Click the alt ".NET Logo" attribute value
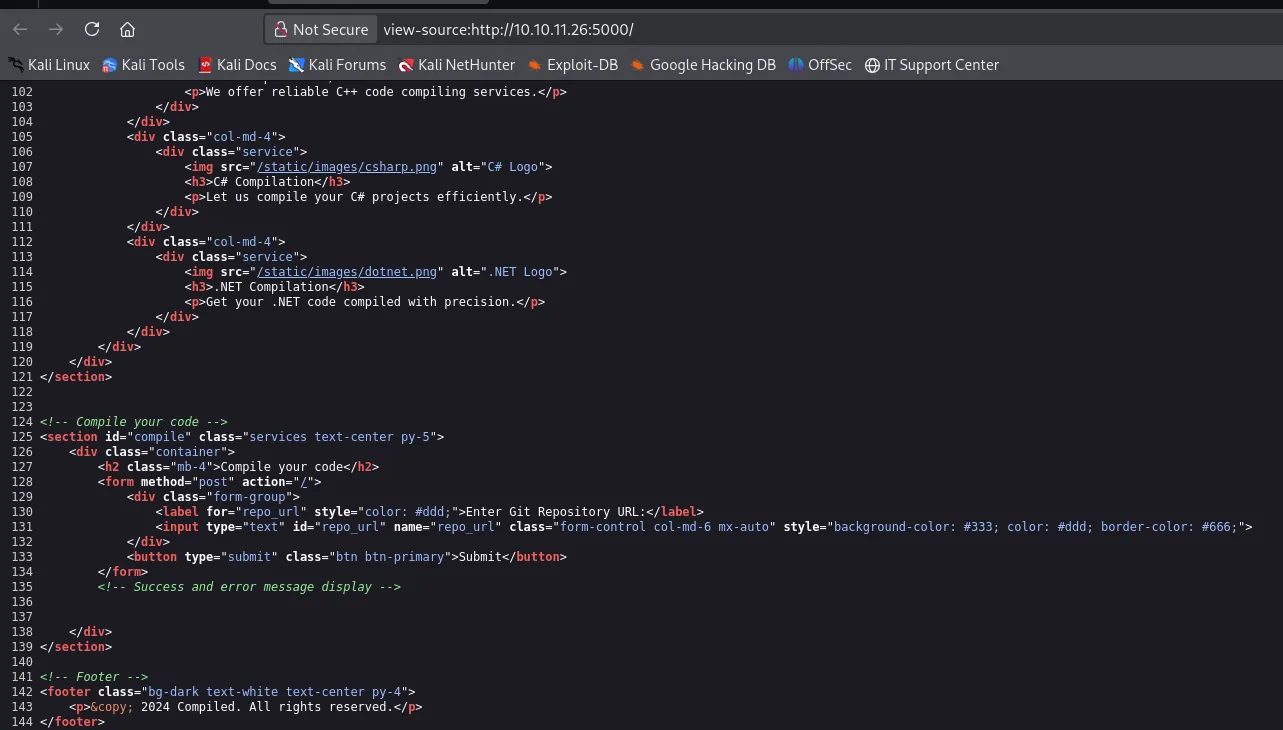The width and height of the screenshot is (1283, 730). point(520,272)
